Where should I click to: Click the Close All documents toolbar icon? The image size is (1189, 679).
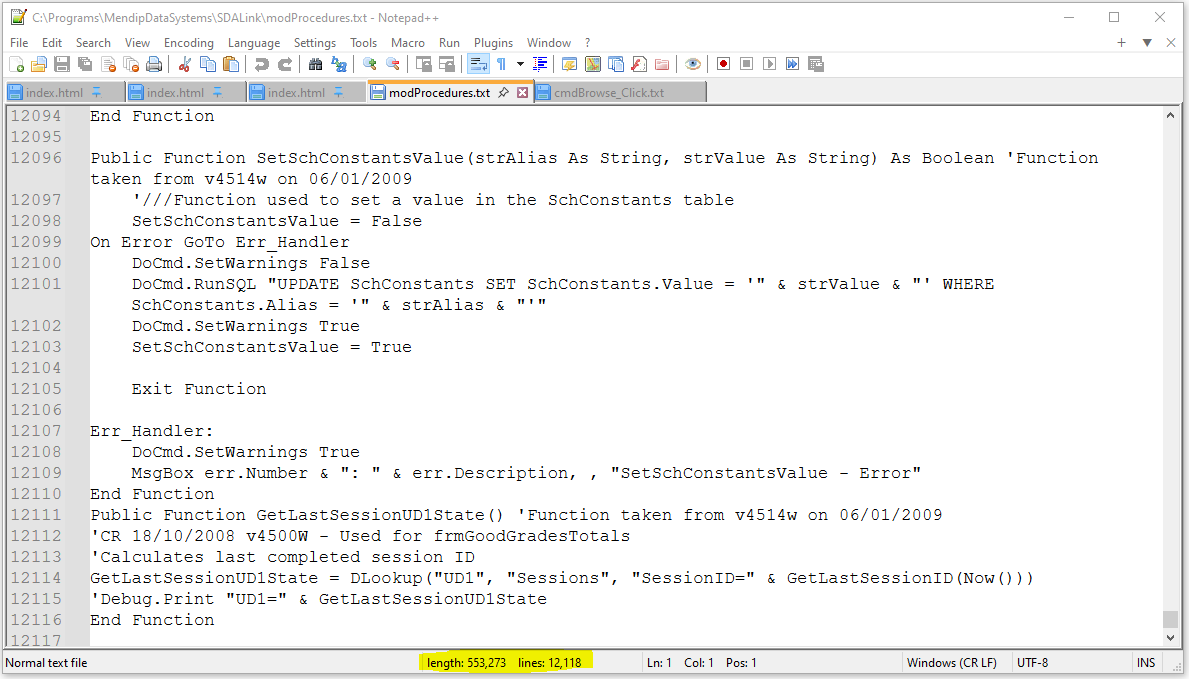(x=131, y=64)
